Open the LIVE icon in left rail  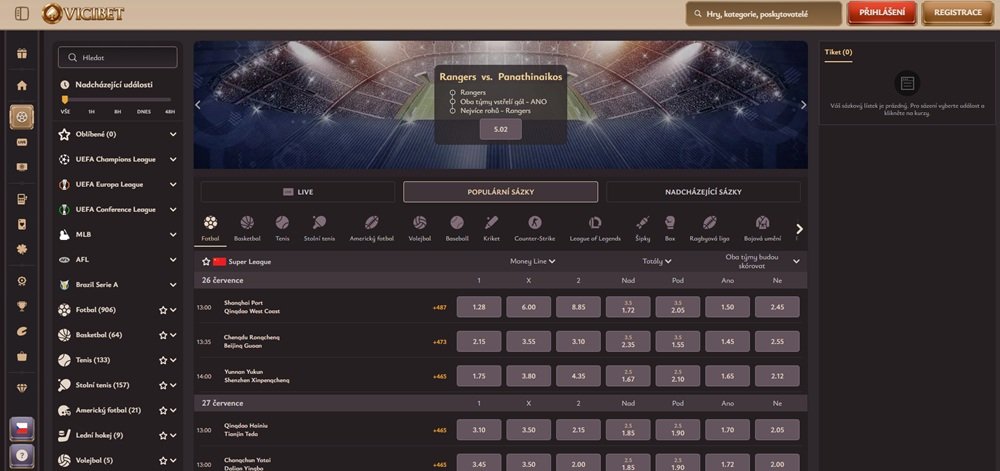pos(22,142)
